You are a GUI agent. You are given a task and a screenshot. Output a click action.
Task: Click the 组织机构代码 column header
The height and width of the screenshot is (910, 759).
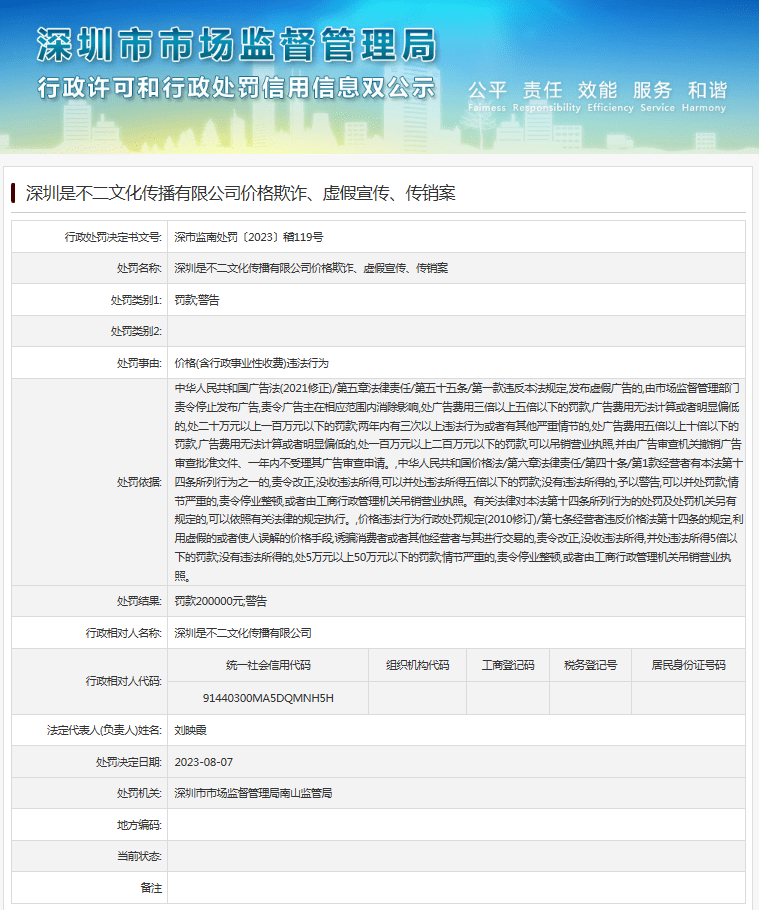[417, 665]
